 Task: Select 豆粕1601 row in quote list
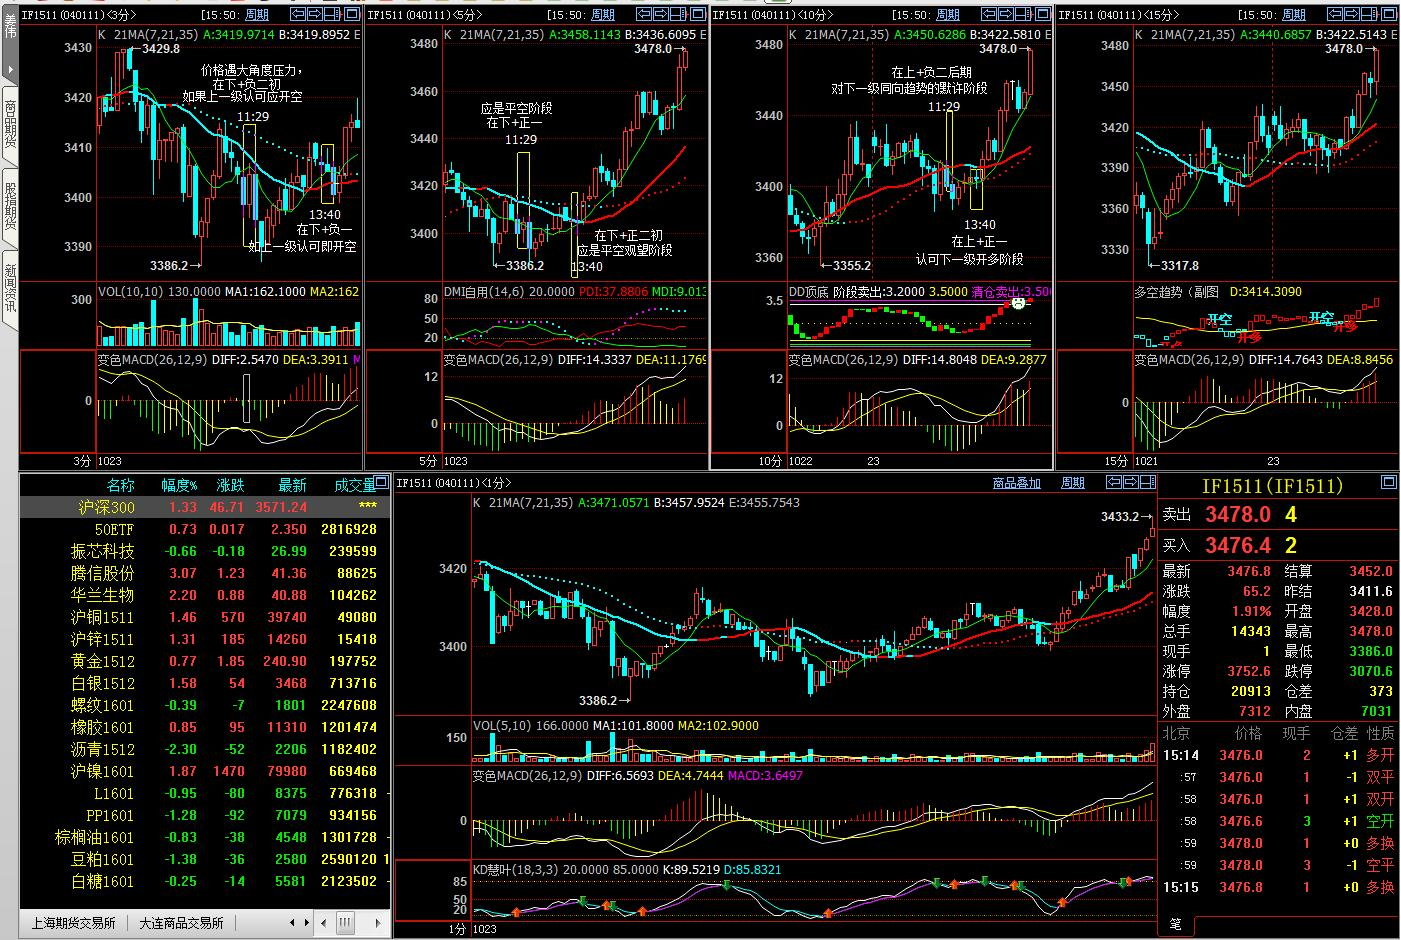coord(205,859)
